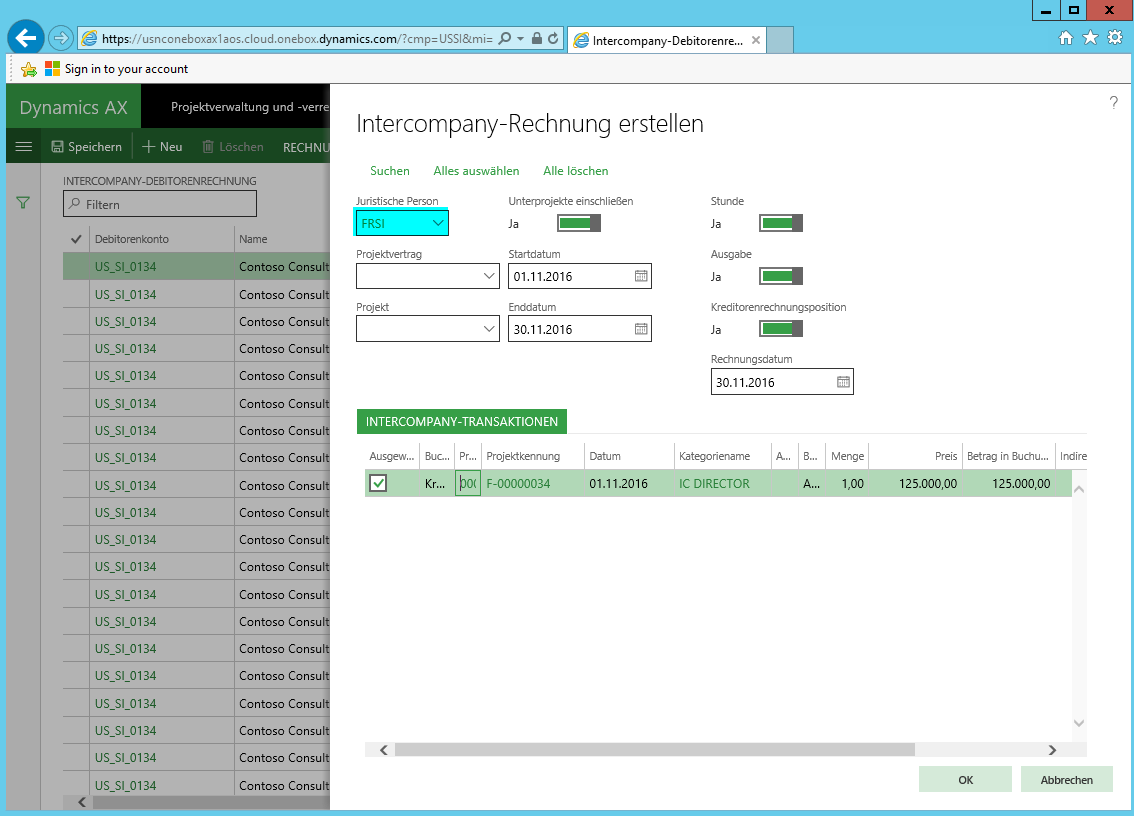Toggle the Stunde switch off
Image resolution: width=1134 pixels, height=816 pixels.
(x=781, y=223)
